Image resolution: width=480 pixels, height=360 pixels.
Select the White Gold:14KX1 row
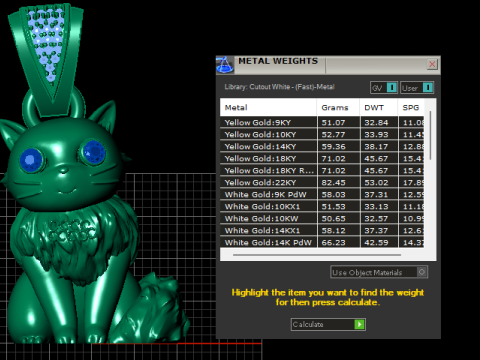tap(322, 230)
